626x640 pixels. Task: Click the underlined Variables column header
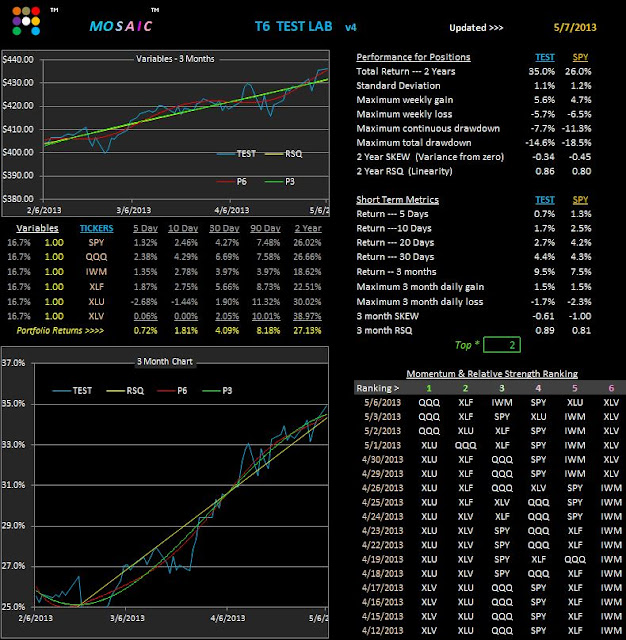tap(37, 228)
